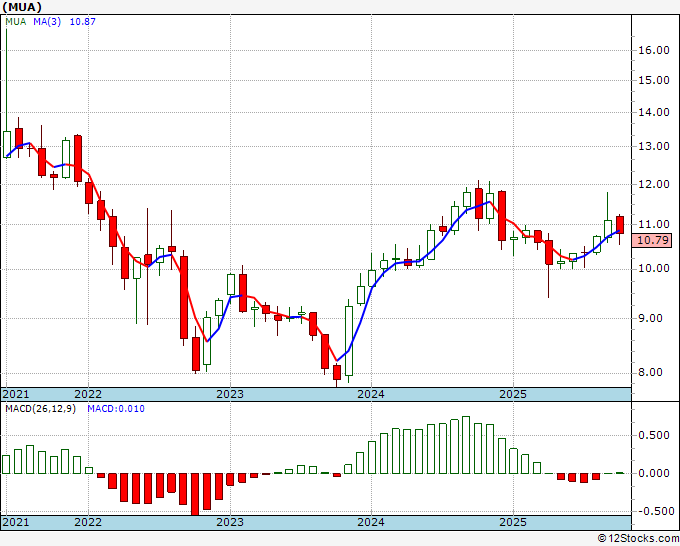This screenshot has height=546, width=680.
Task: Select the MACD(26,12,9) indicator label
Action: [40, 409]
